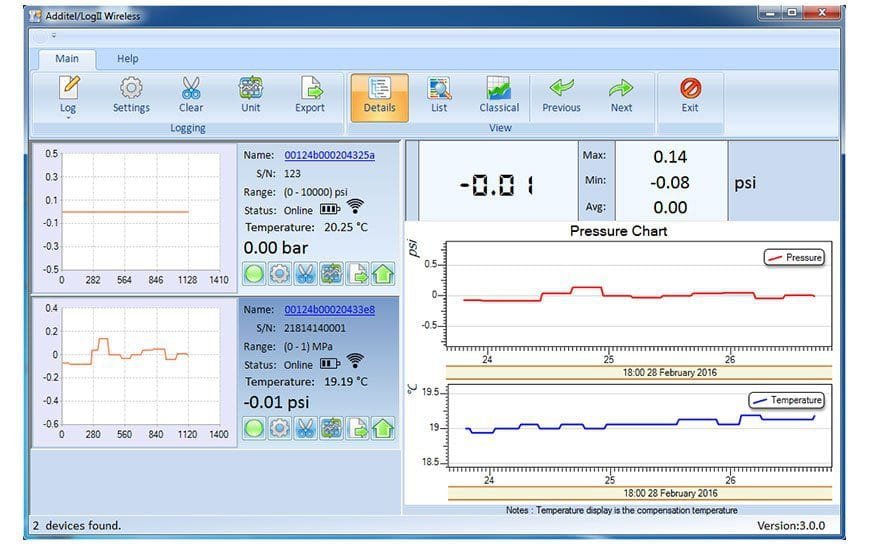
Task: Open device link 00124b000204325a
Action: coord(329,155)
